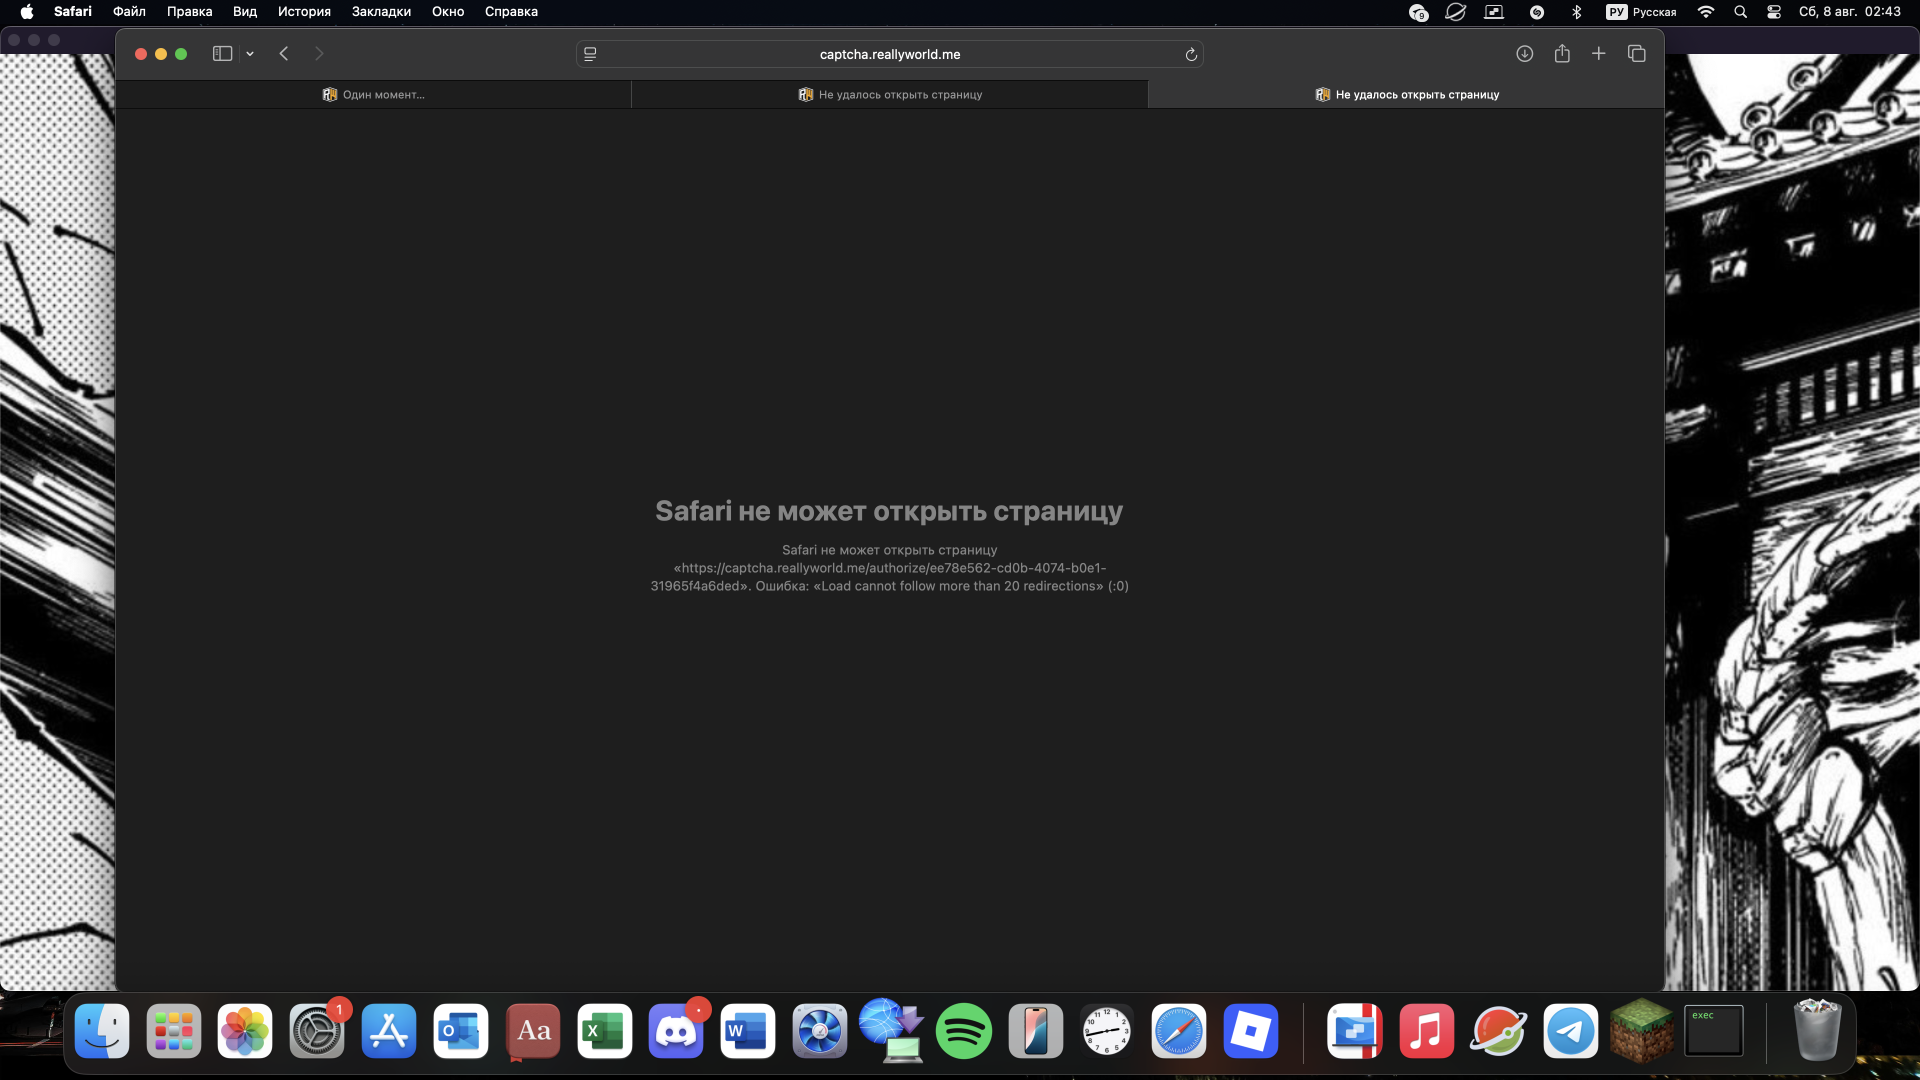Screen dimensions: 1920x1080
Task: Open the Окно menu
Action: click(448, 12)
